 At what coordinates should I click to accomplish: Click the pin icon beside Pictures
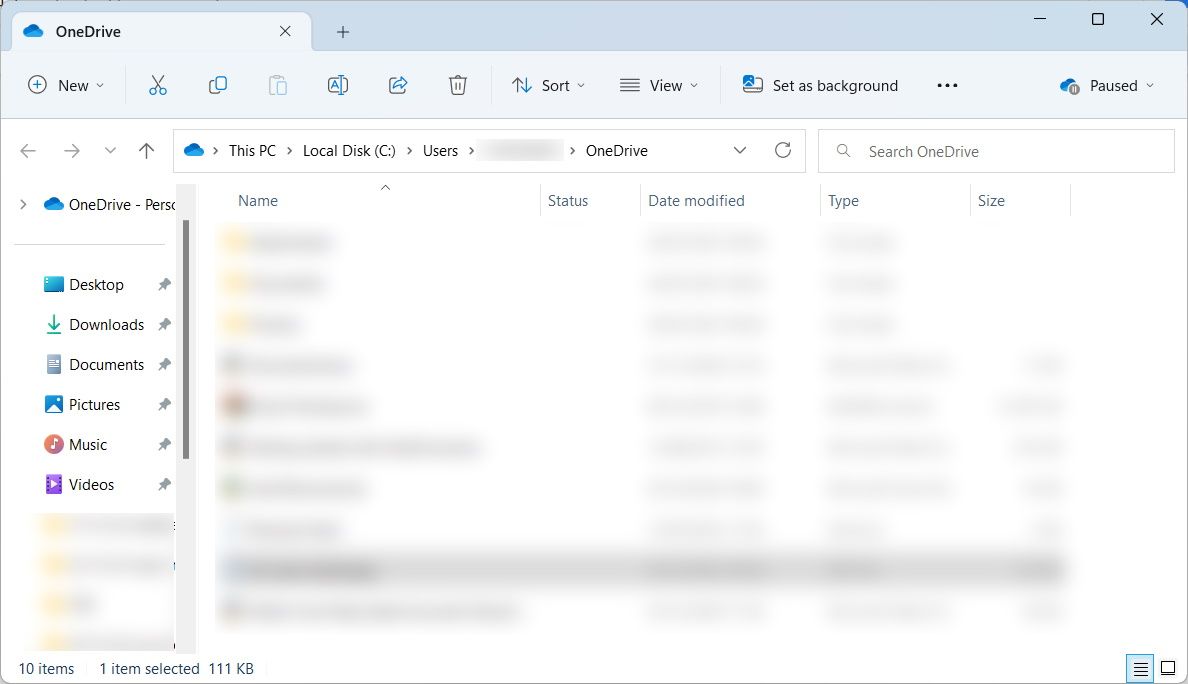click(x=164, y=405)
